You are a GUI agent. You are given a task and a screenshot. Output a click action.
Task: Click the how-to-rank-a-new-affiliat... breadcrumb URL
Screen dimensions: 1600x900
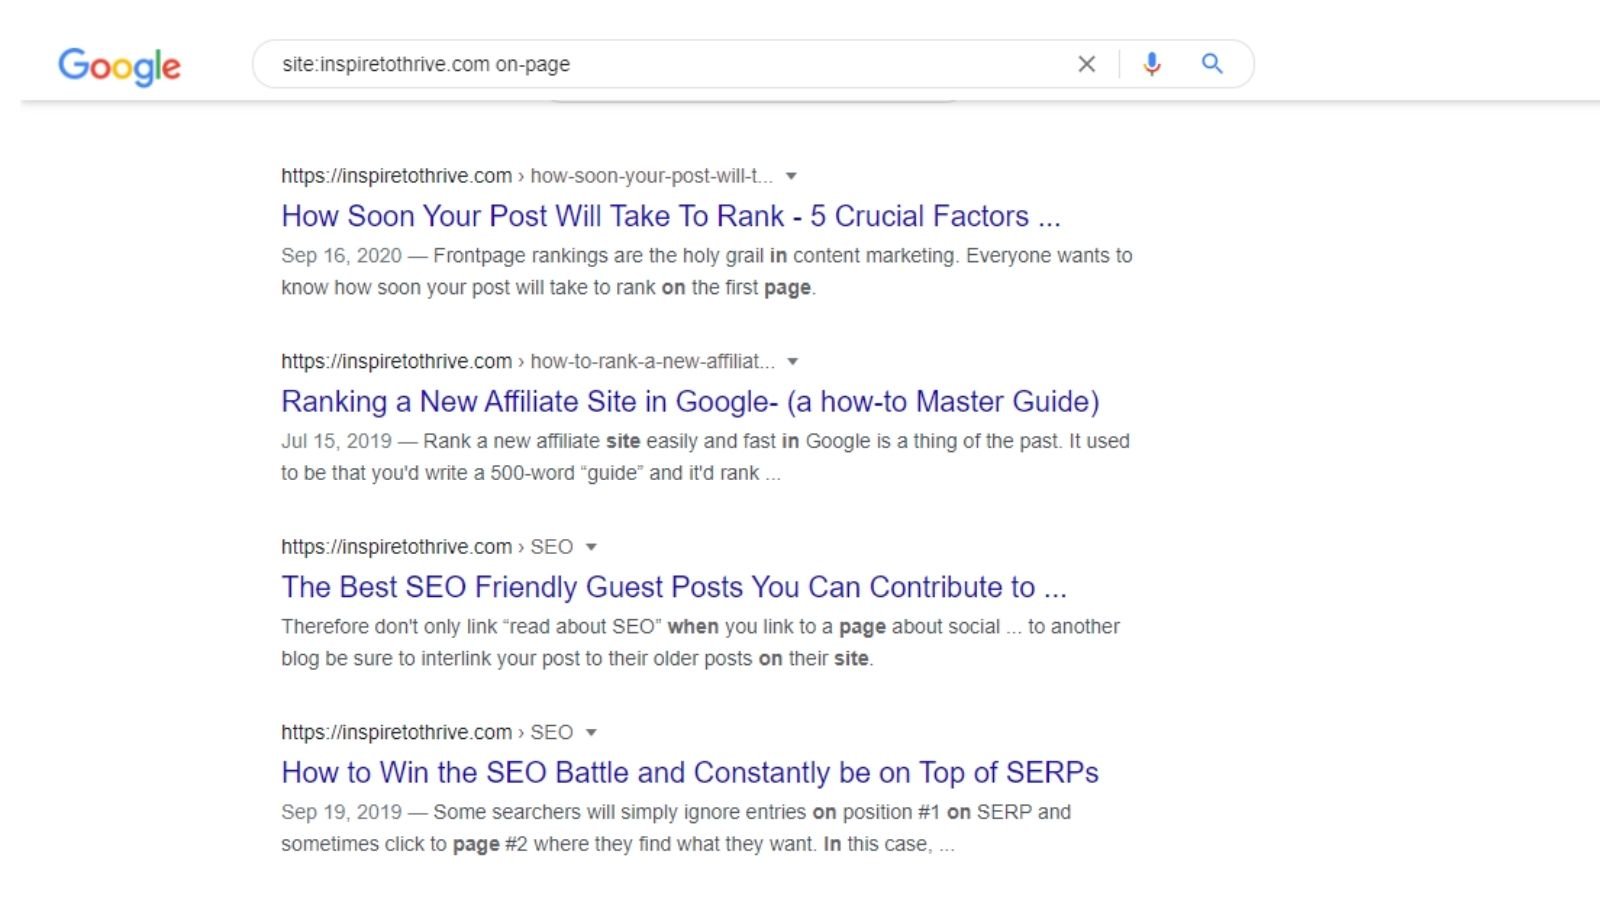(528, 362)
